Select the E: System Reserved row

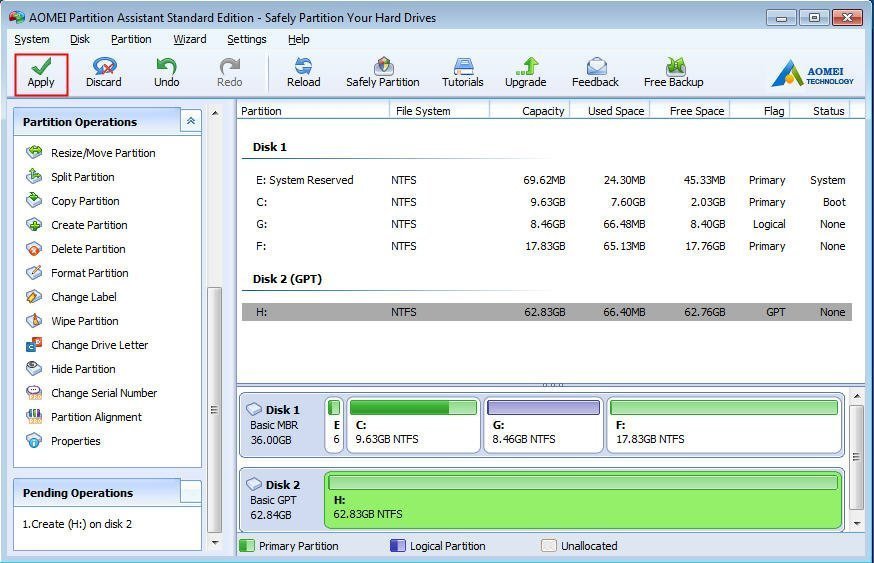[x=547, y=180]
